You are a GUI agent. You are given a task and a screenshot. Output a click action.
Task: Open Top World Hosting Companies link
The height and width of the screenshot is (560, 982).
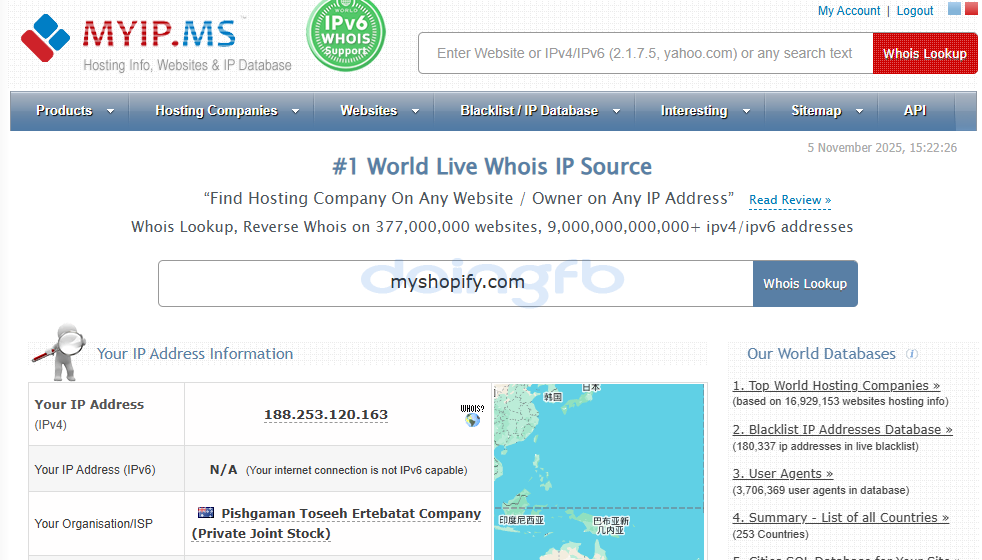point(836,385)
